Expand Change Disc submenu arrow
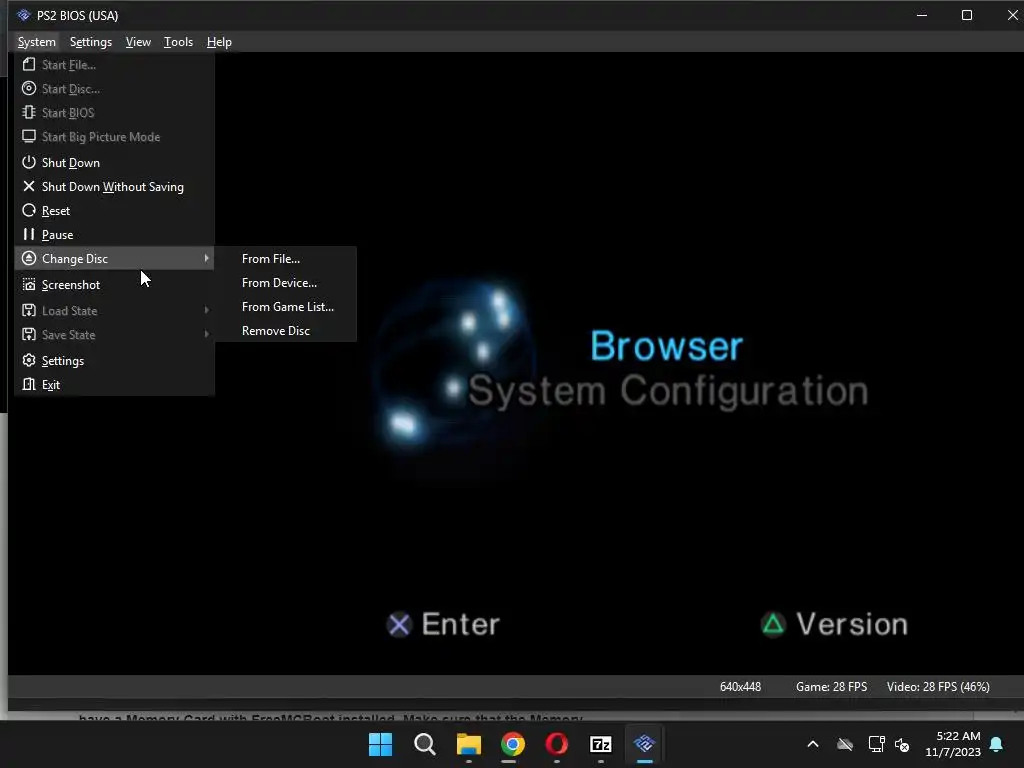Screen dimensions: 1024x768 206,258
